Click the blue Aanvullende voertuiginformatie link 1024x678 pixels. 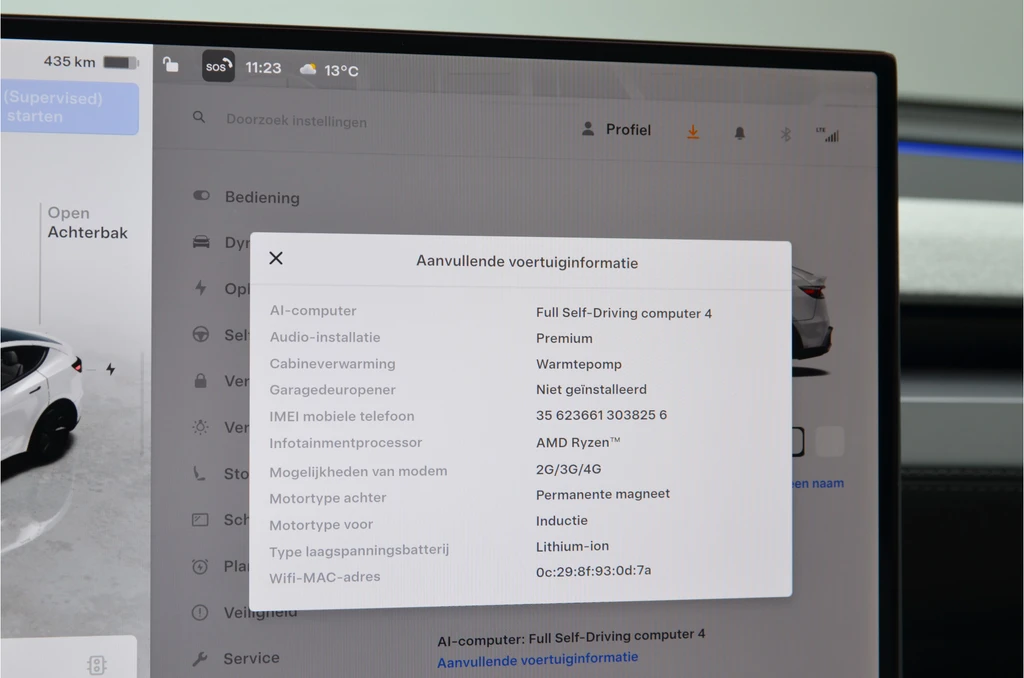(x=537, y=660)
